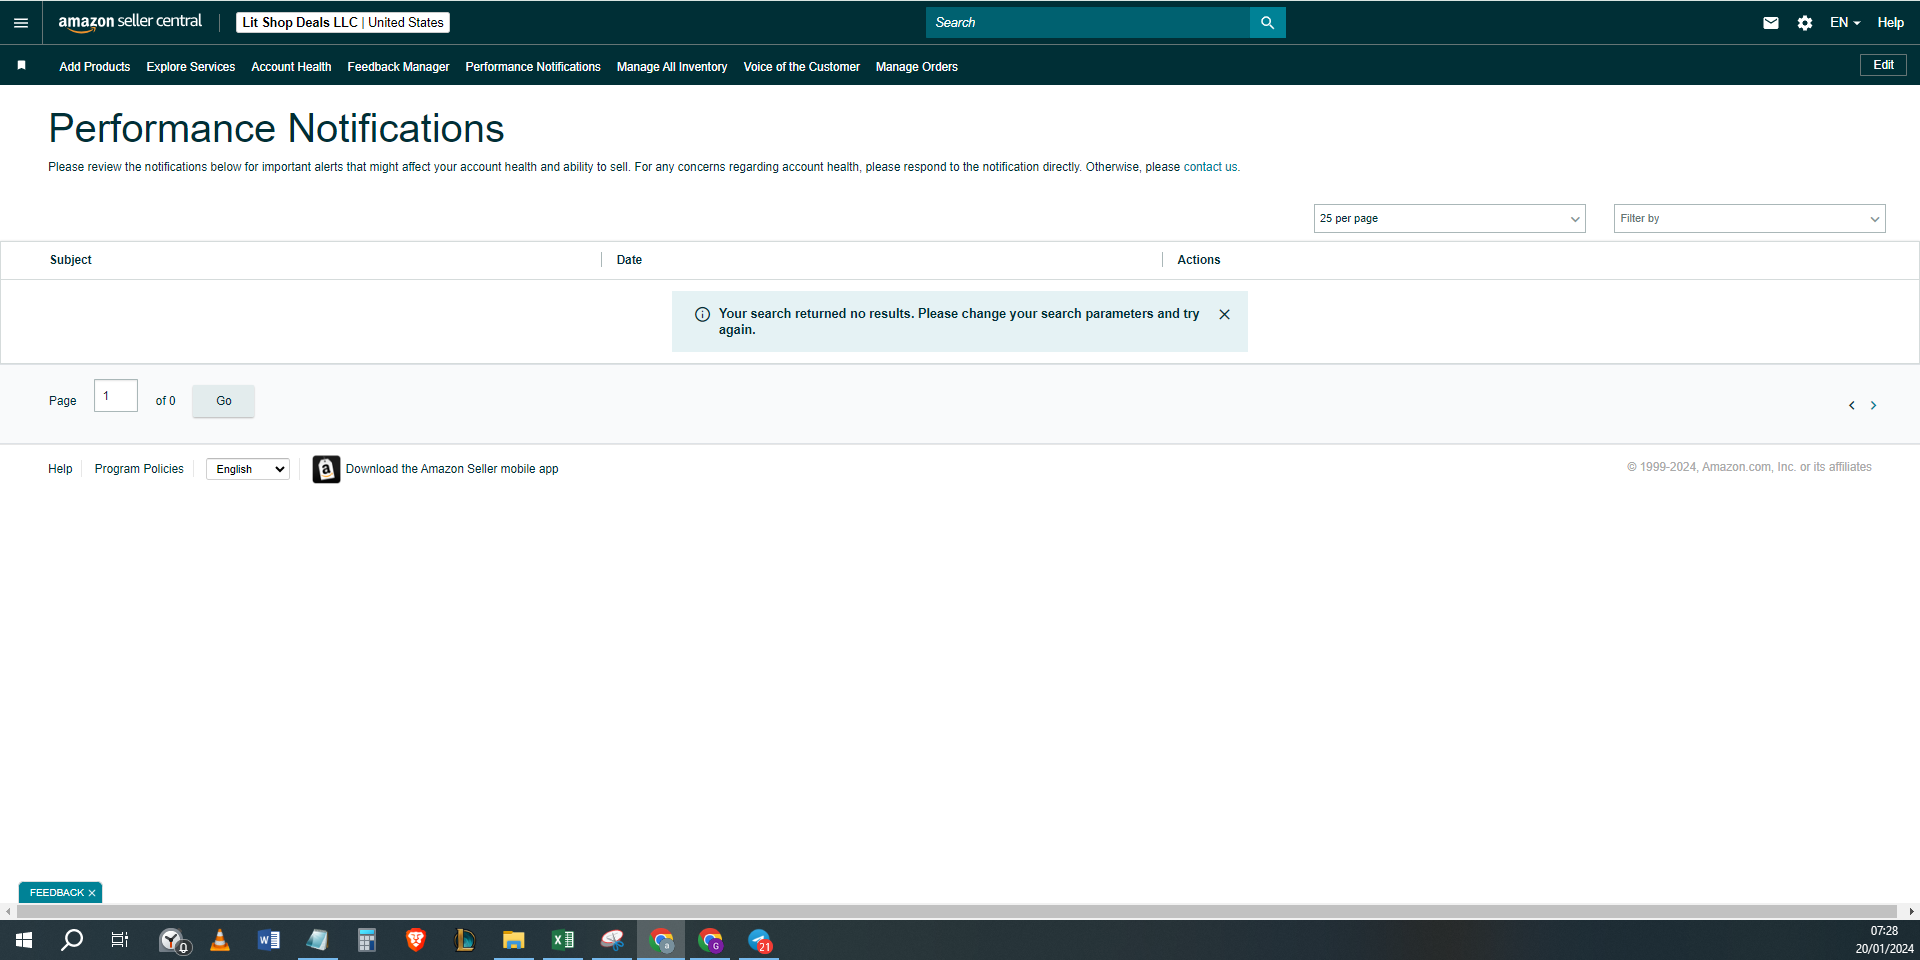Click the horizontal scrollbar
The width and height of the screenshot is (1920, 960).
click(x=957, y=912)
